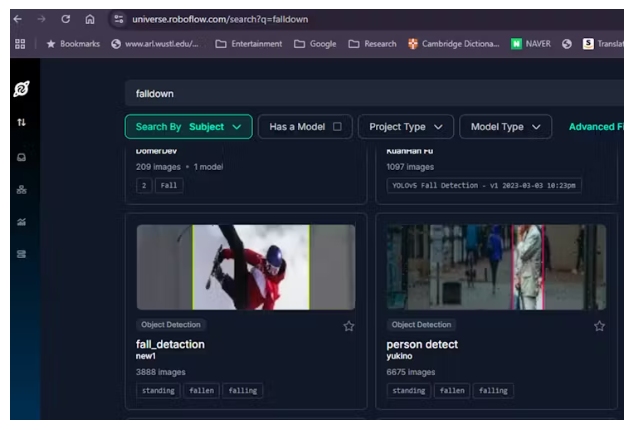Open the Project Type dropdown
The width and height of the screenshot is (634, 430).
[405, 127]
